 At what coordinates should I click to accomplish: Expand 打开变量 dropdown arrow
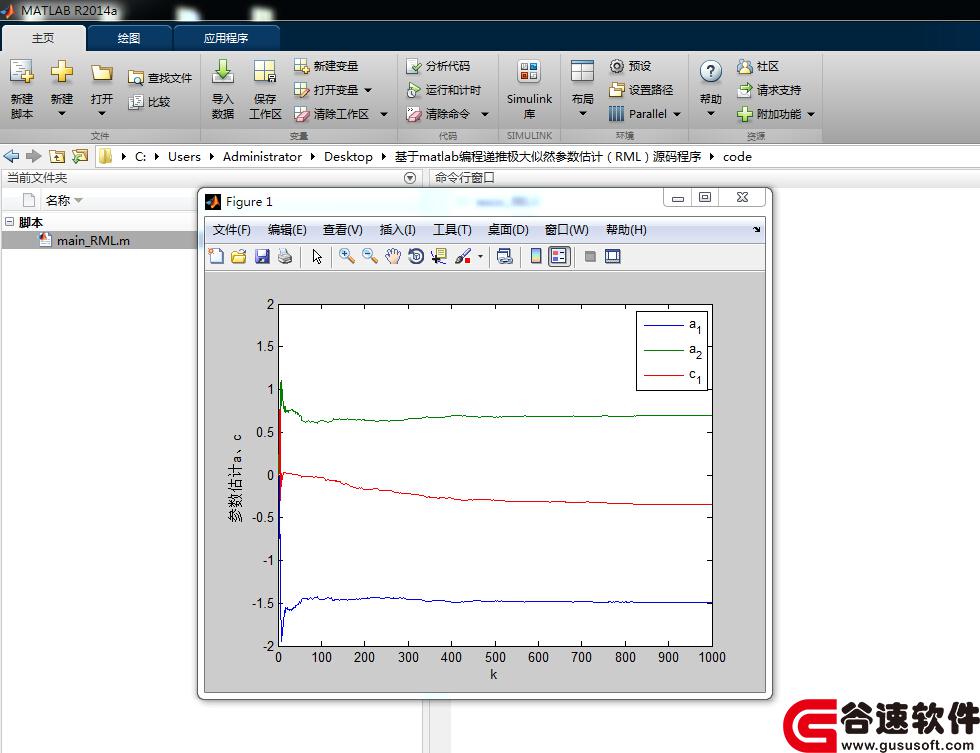tap(368, 90)
